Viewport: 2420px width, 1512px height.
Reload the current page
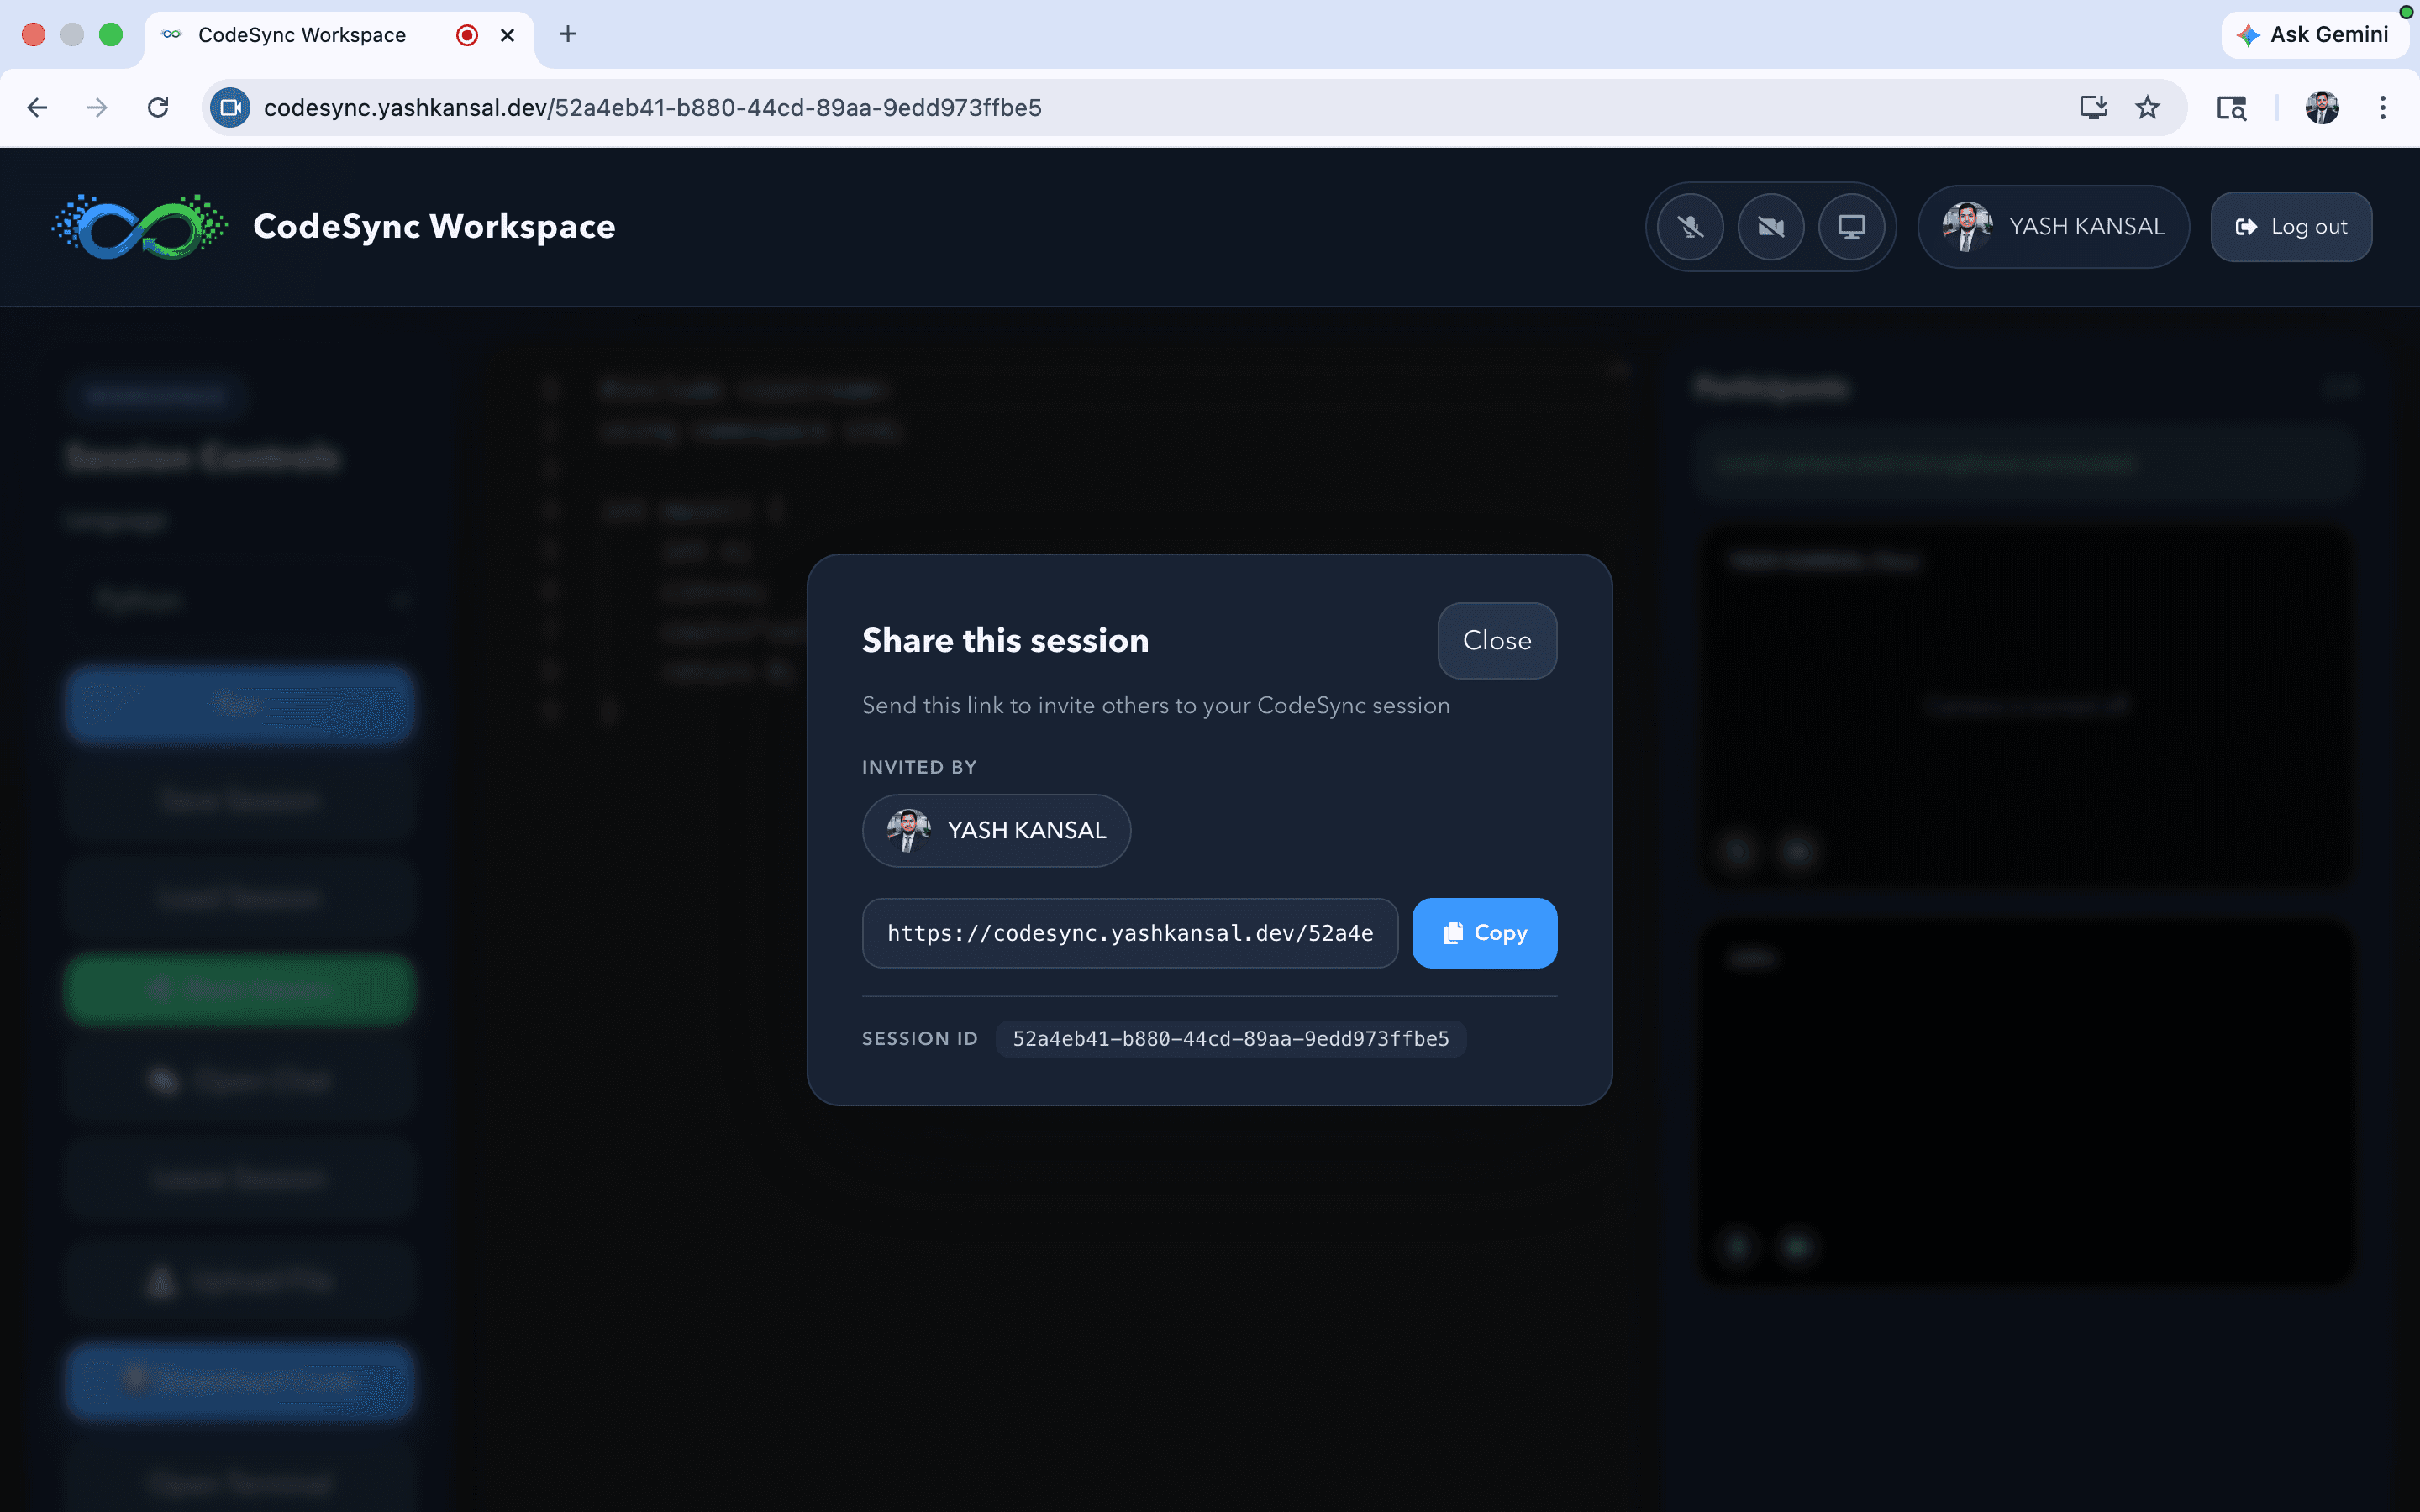point(158,107)
